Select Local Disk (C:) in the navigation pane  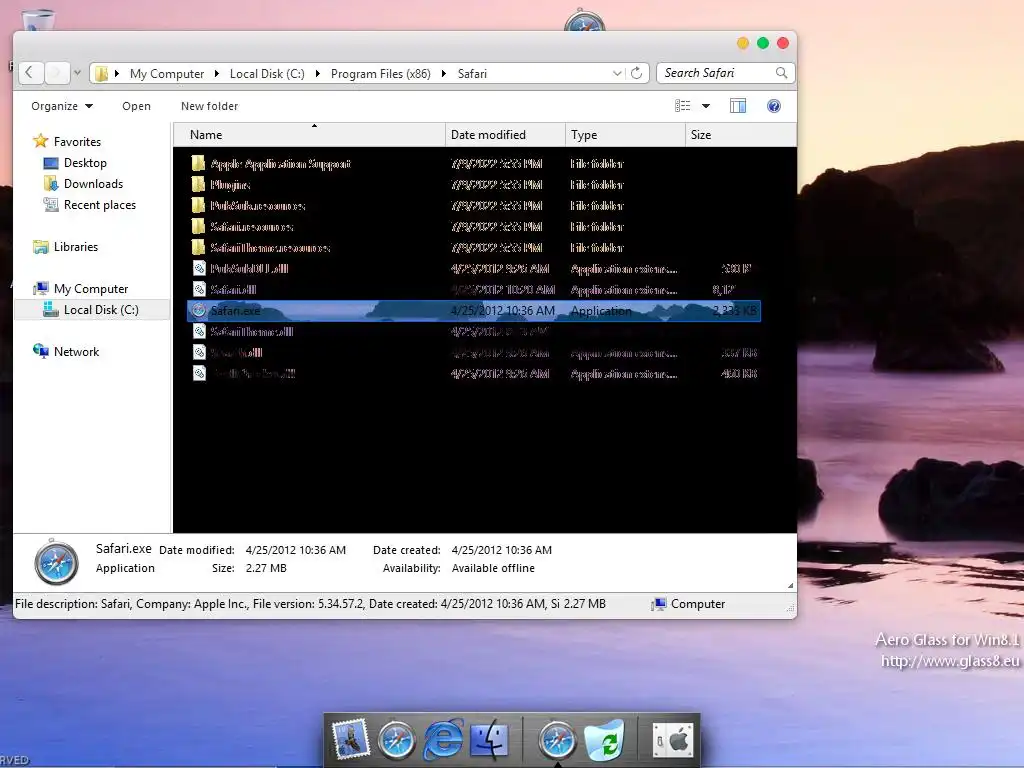101,310
